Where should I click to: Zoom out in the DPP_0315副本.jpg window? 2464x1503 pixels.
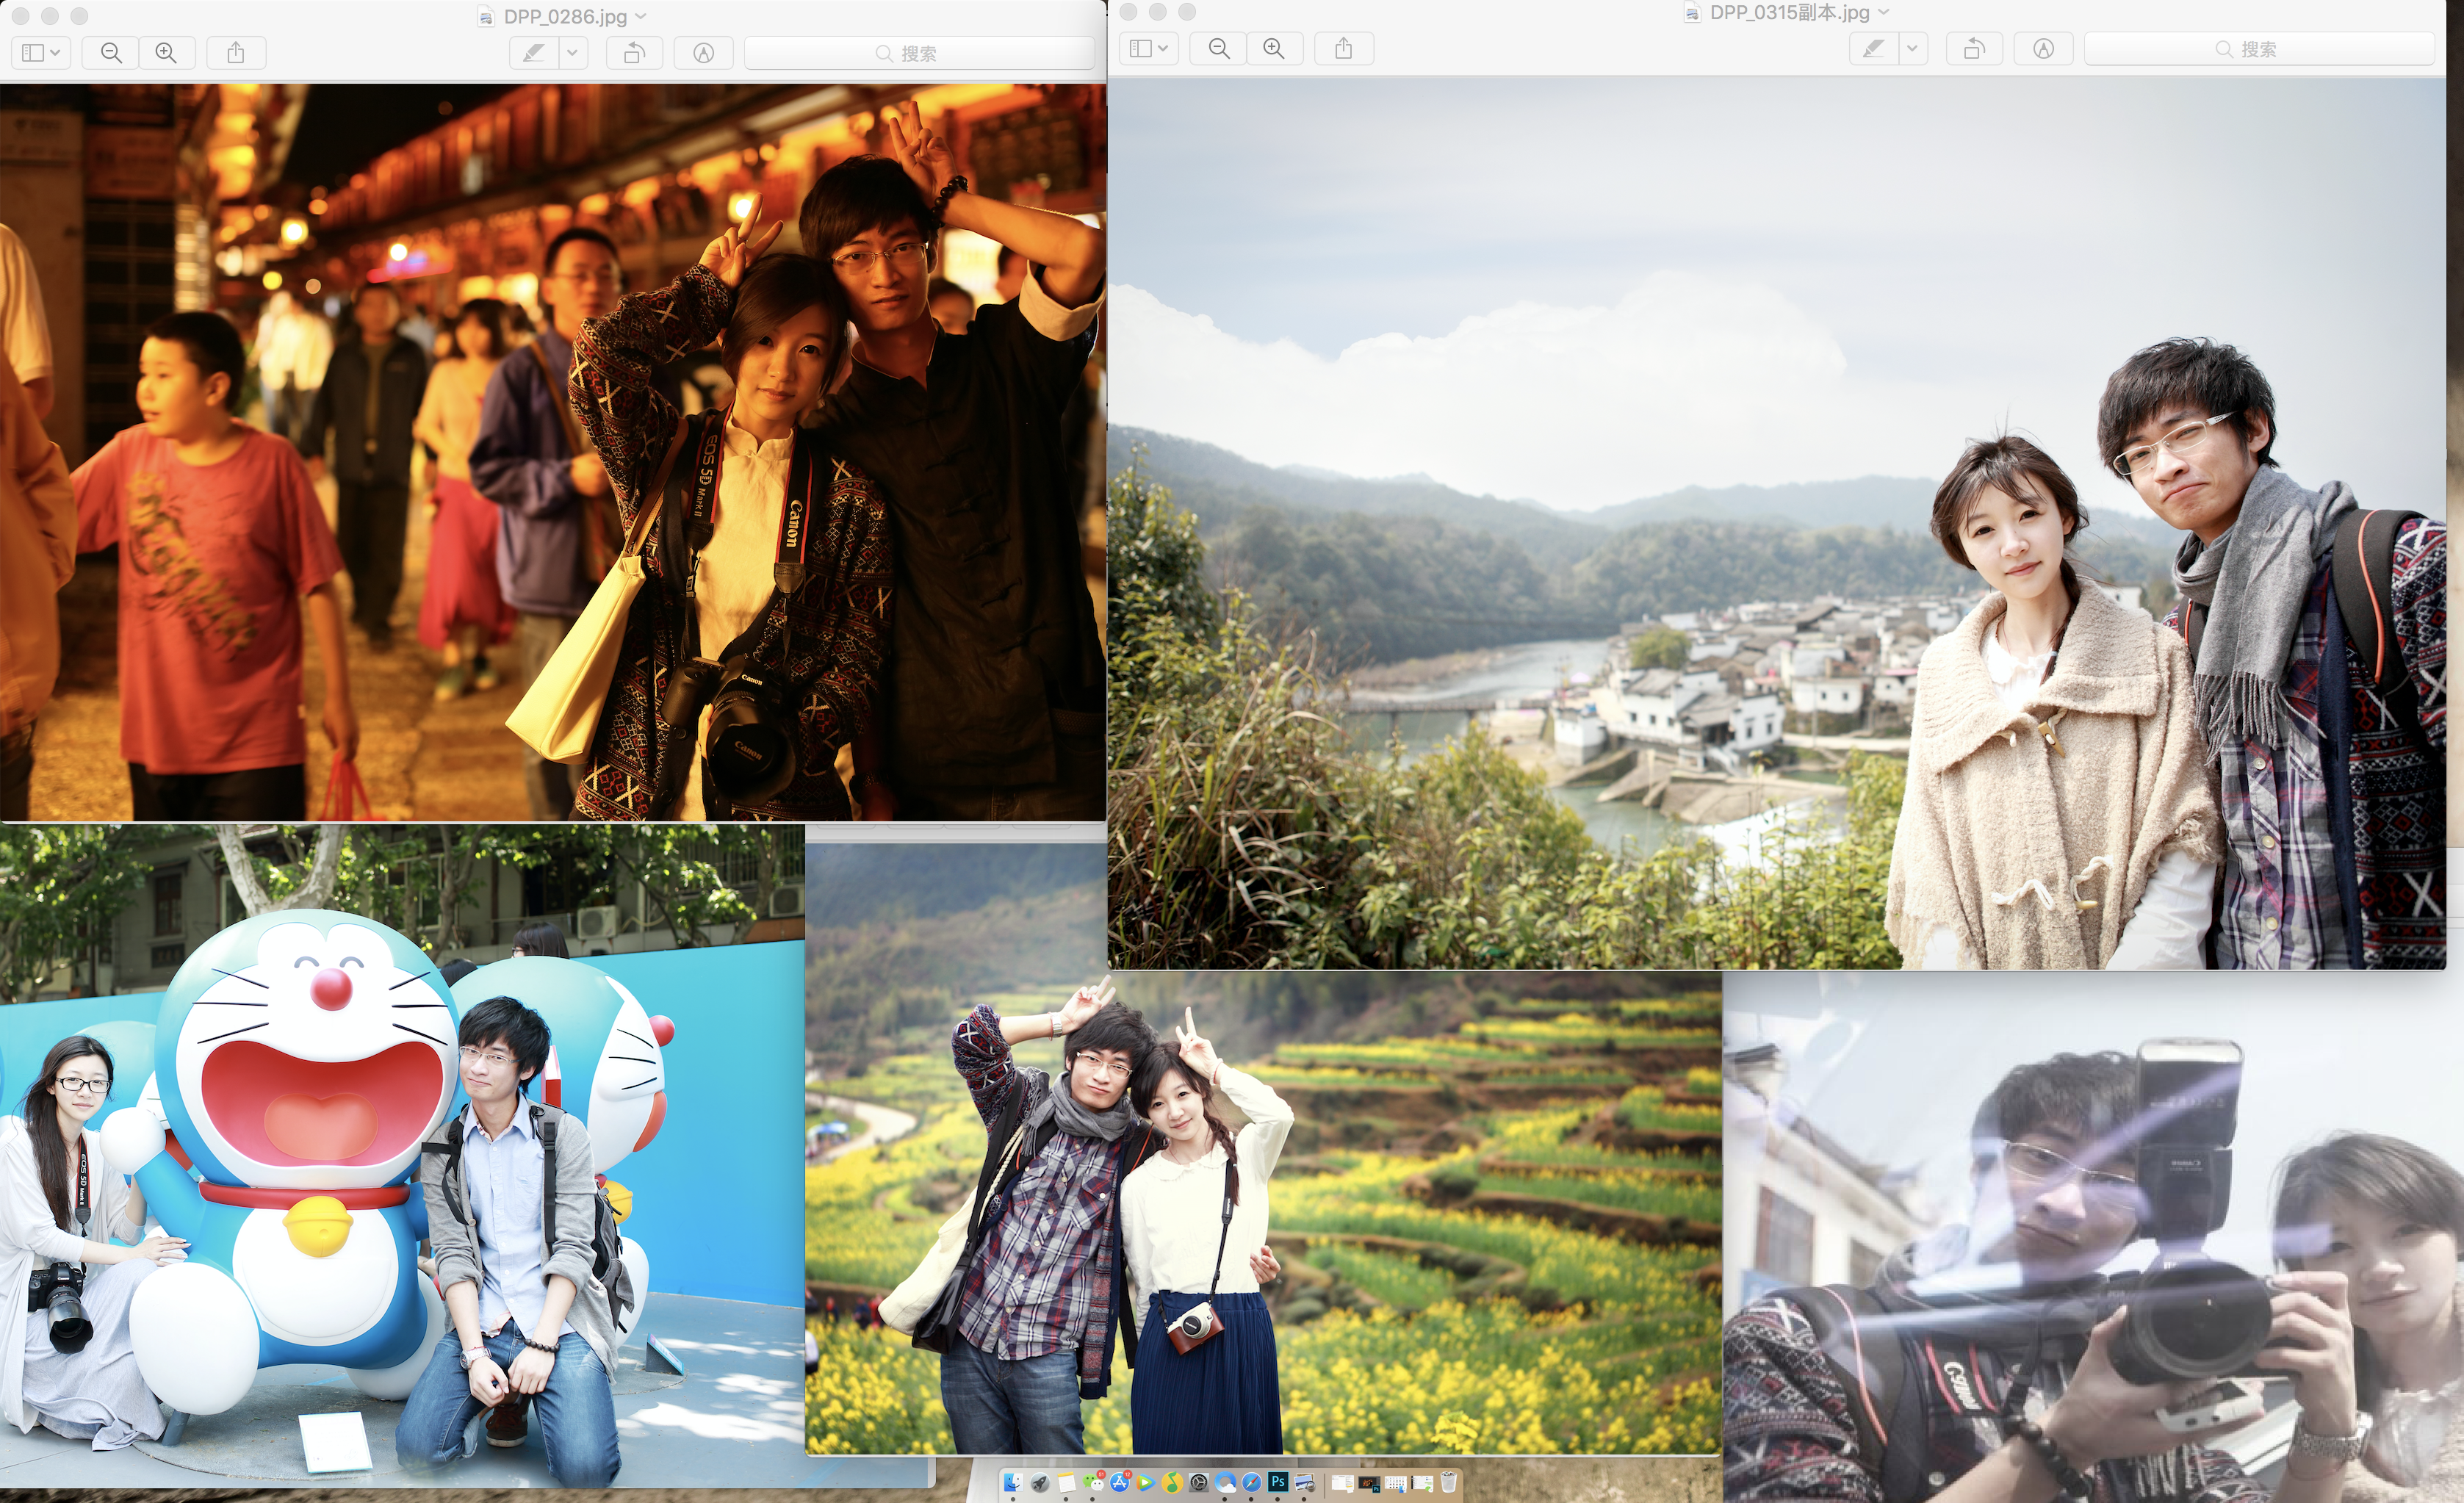pos(1219,48)
